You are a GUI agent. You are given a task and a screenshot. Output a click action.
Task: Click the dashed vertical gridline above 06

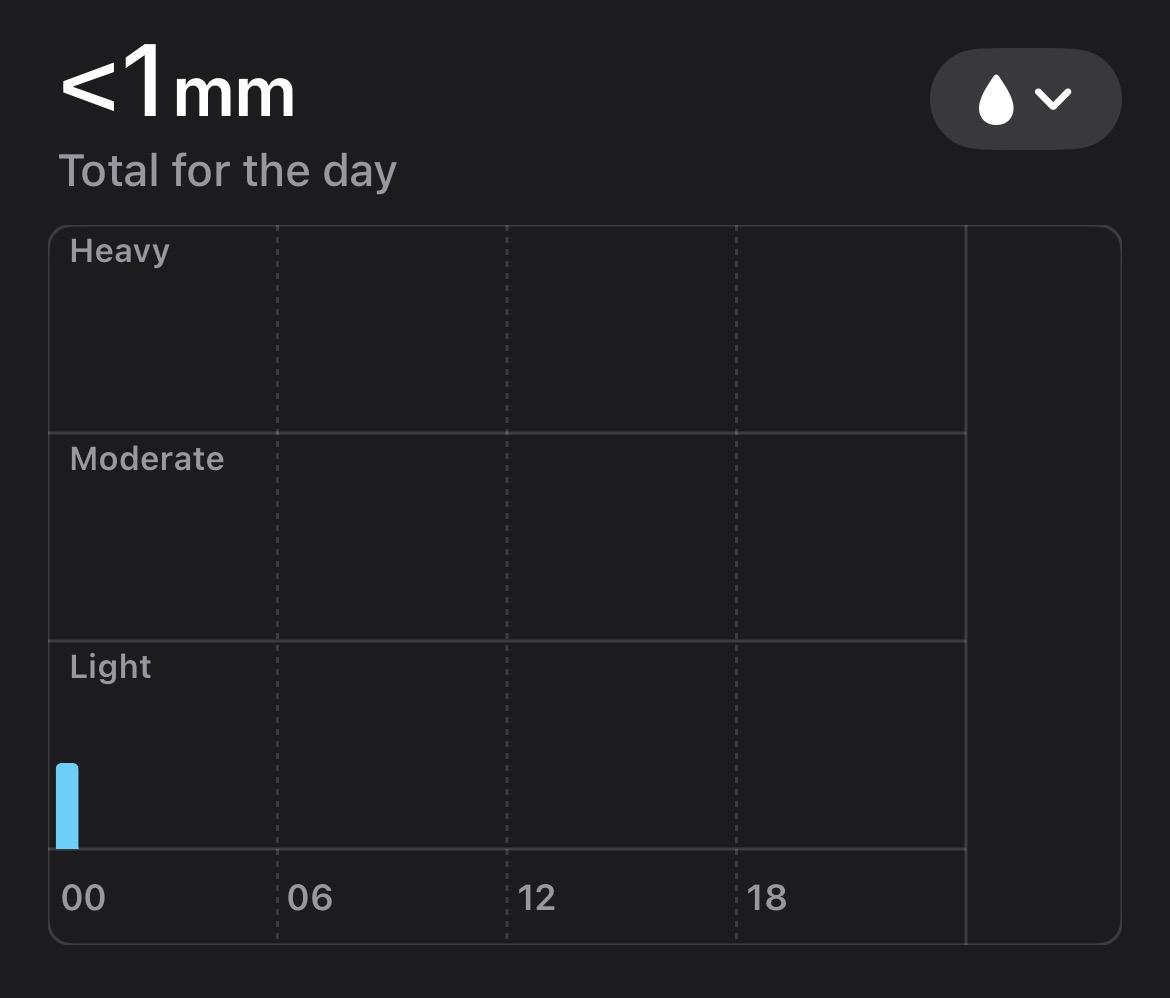click(277, 540)
